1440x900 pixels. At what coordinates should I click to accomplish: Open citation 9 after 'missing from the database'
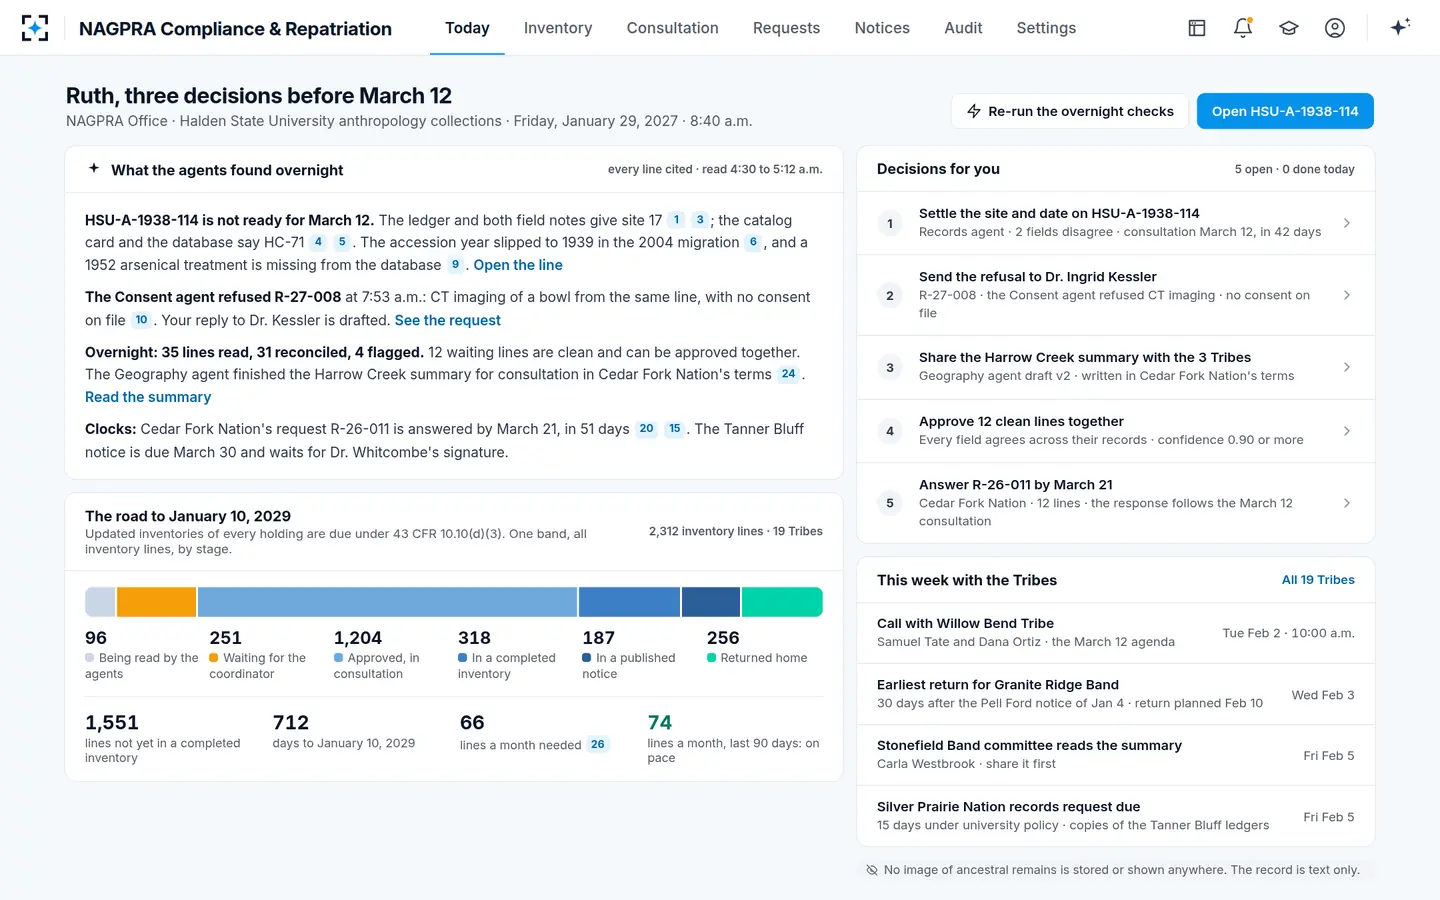(455, 265)
